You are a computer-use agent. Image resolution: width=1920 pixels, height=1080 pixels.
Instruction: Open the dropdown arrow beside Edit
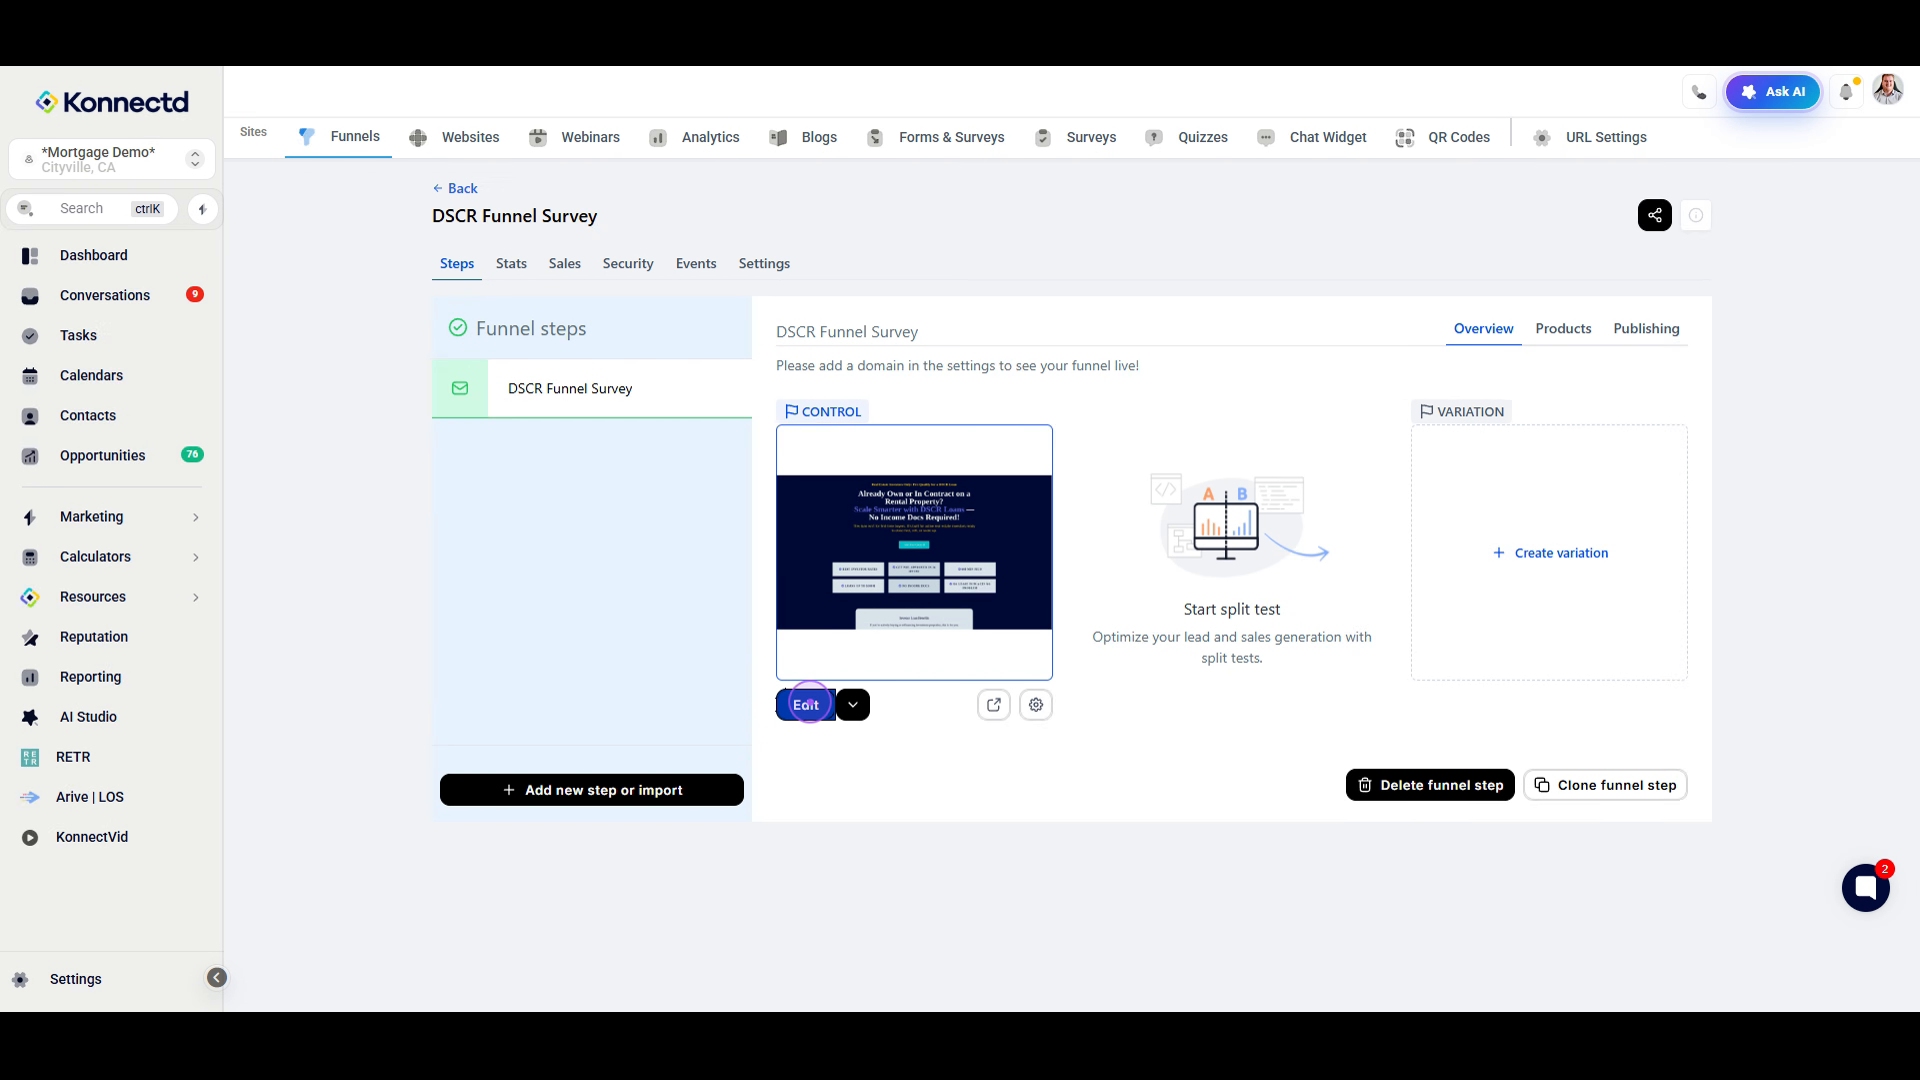pos(853,705)
